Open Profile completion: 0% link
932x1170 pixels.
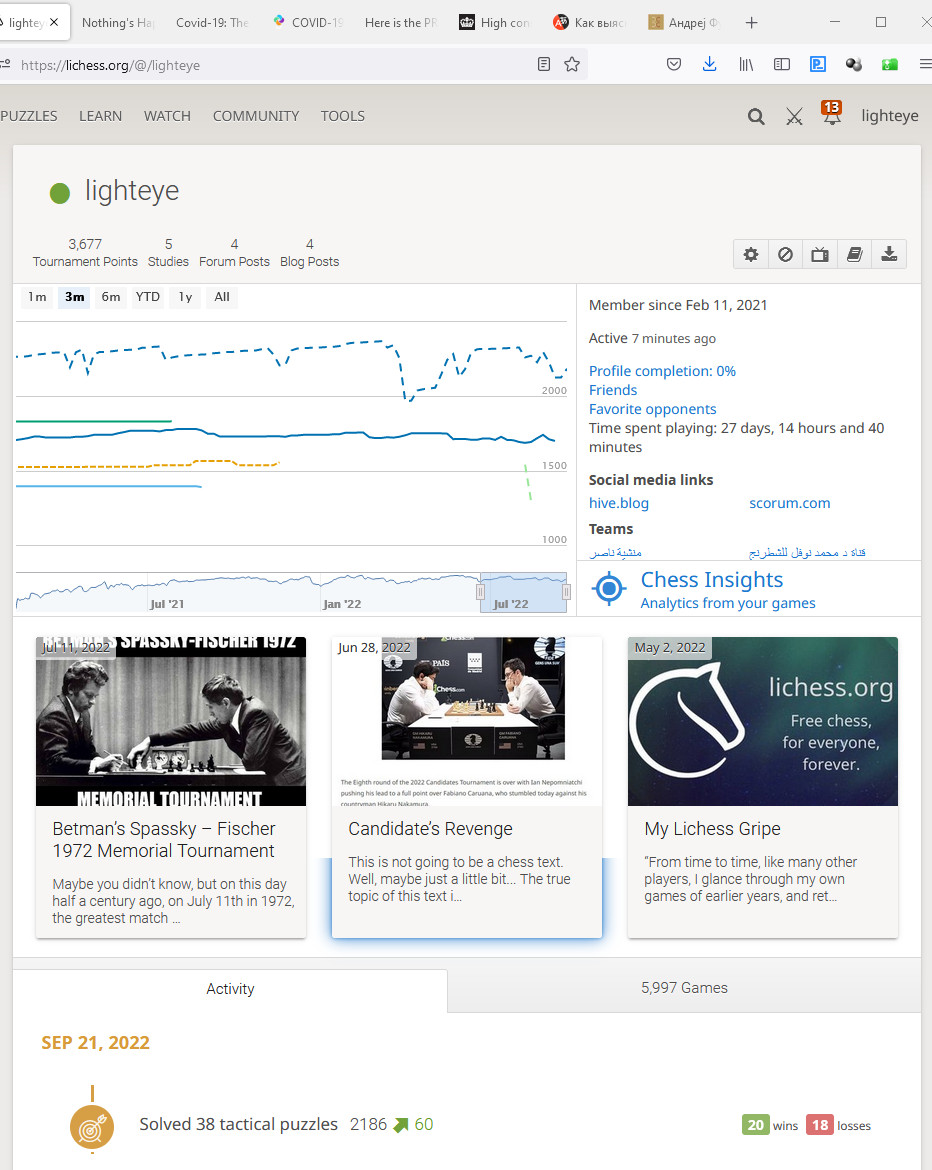tap(662, 371)
